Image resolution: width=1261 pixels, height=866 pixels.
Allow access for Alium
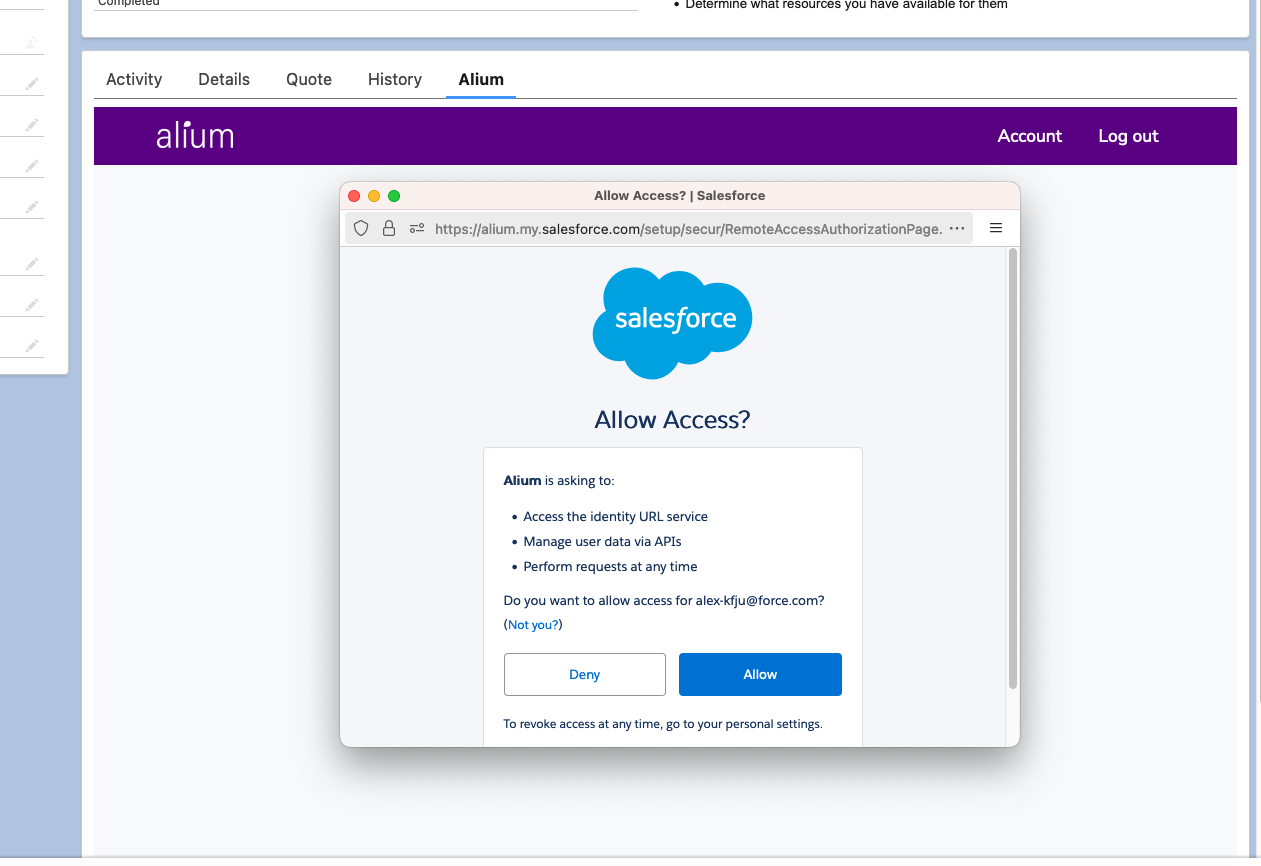(x=760, y=674)
